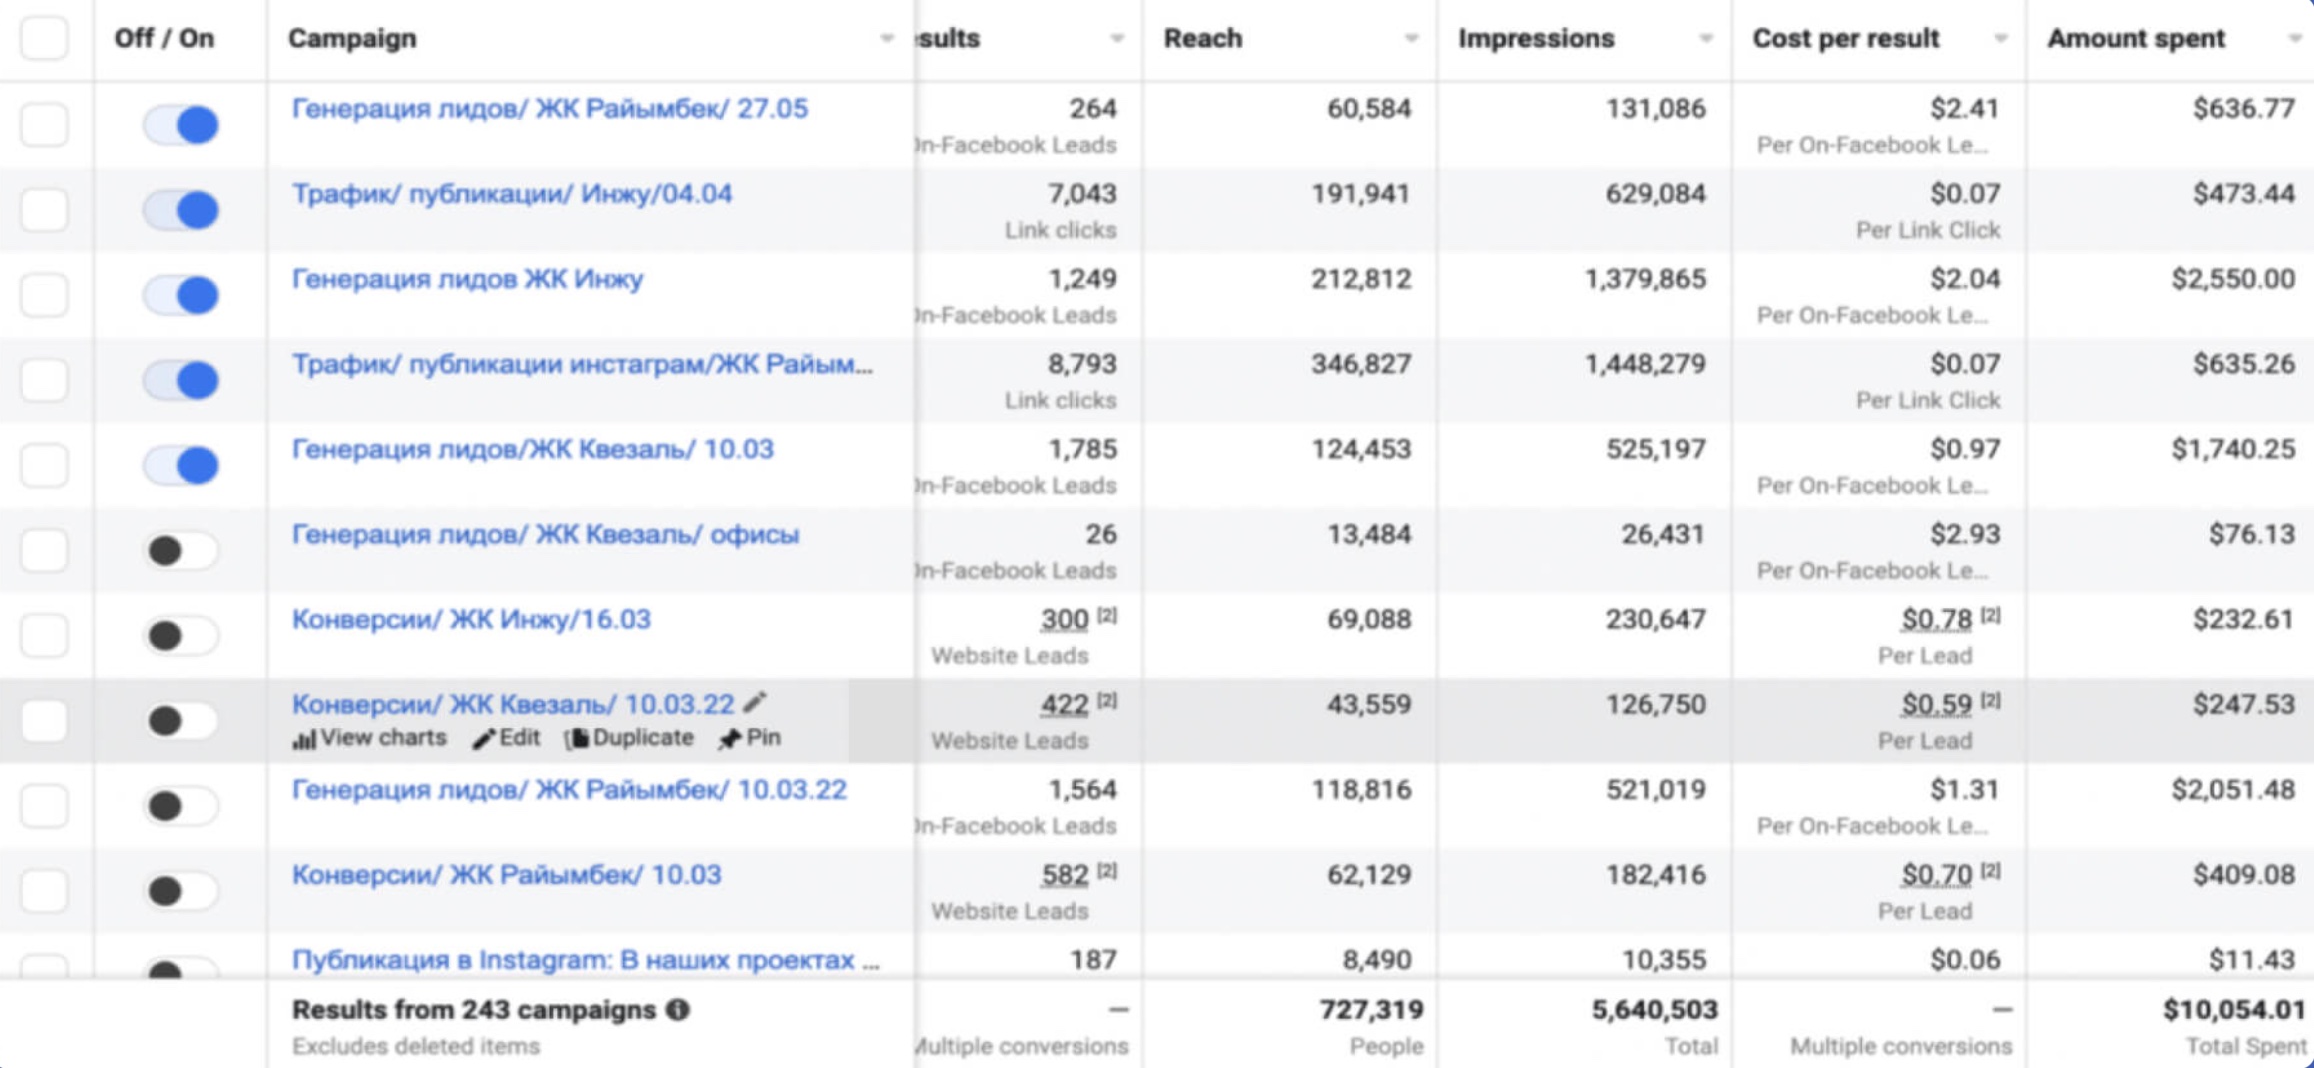
Task: Click the $0.70 Per Lead cost value
Action: tap(1937, 875)
